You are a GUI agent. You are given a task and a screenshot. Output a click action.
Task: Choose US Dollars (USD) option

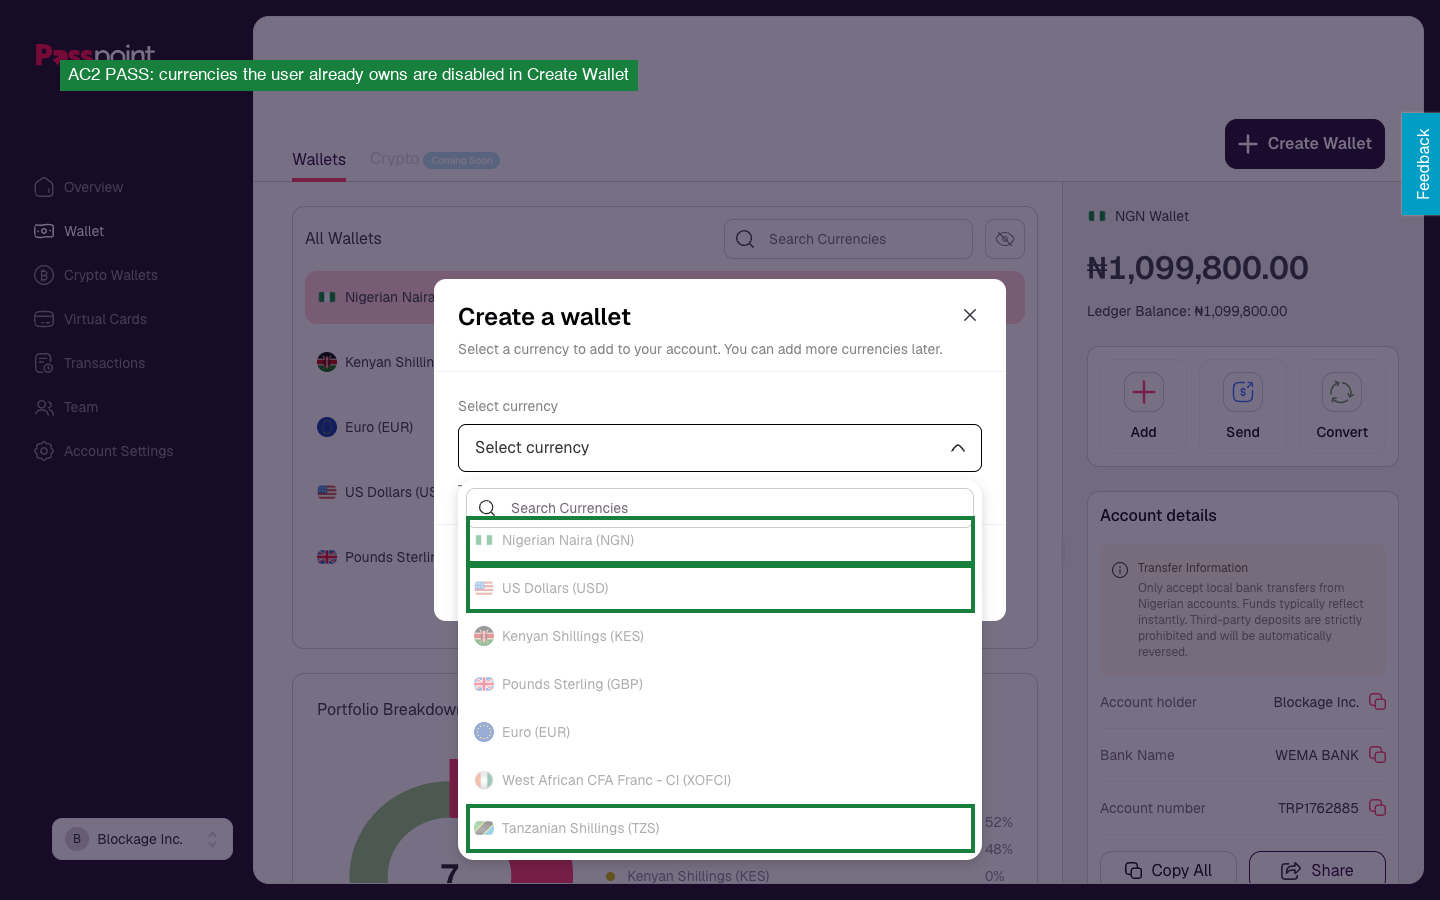[720, 588]
